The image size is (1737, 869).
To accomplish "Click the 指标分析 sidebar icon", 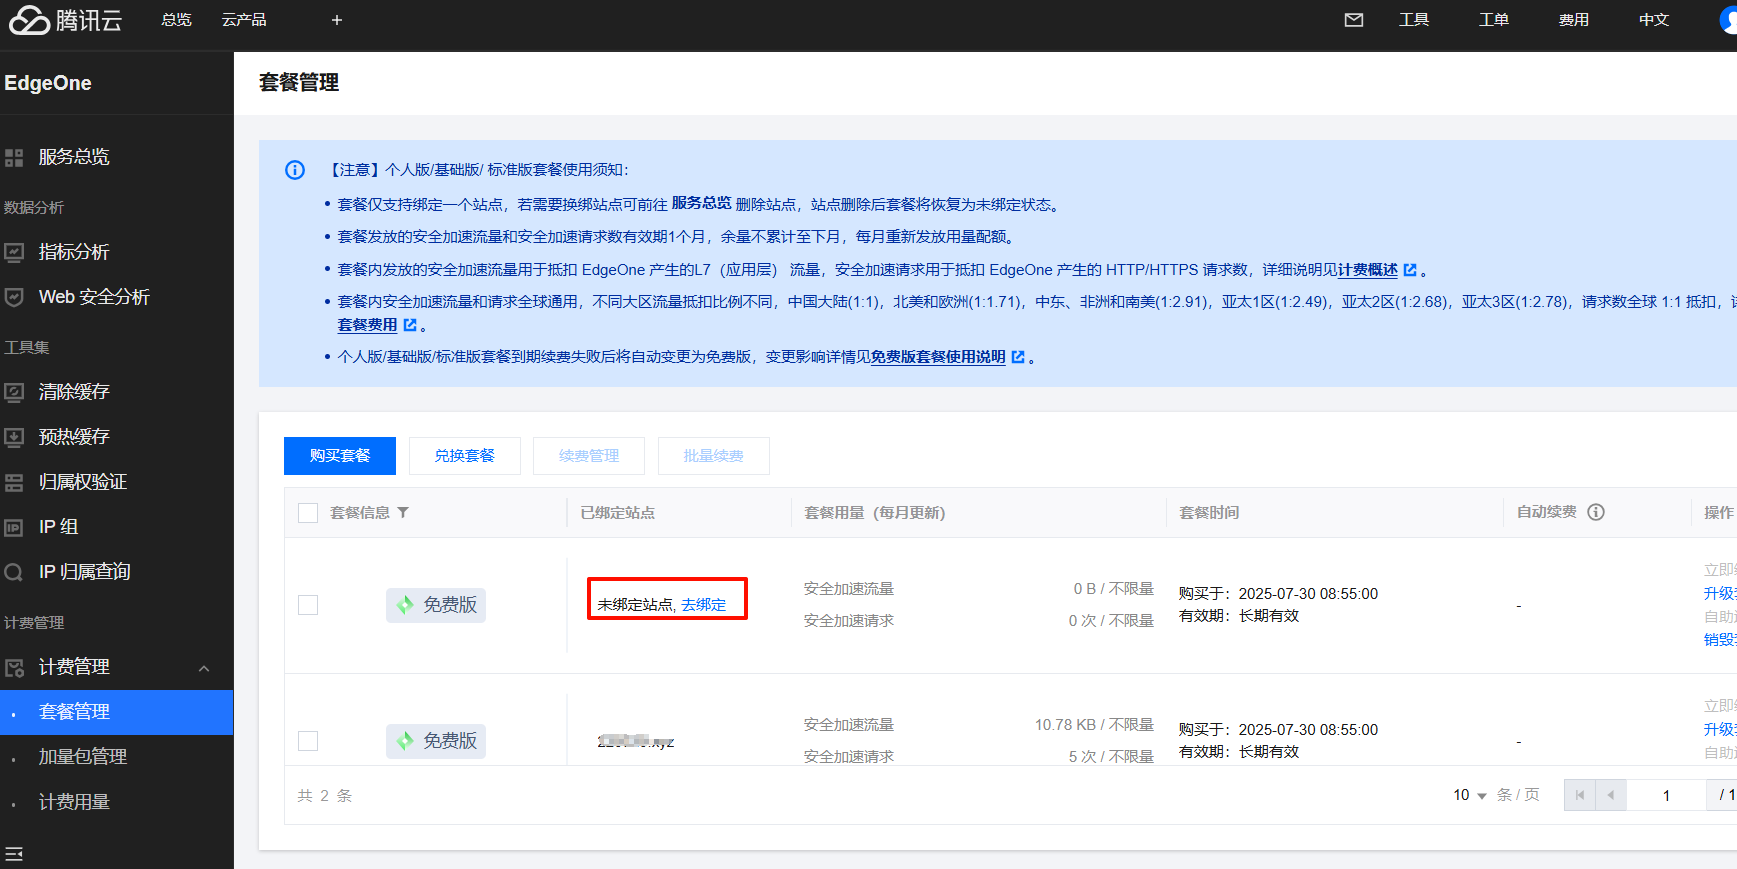I will tap(14, 253).
